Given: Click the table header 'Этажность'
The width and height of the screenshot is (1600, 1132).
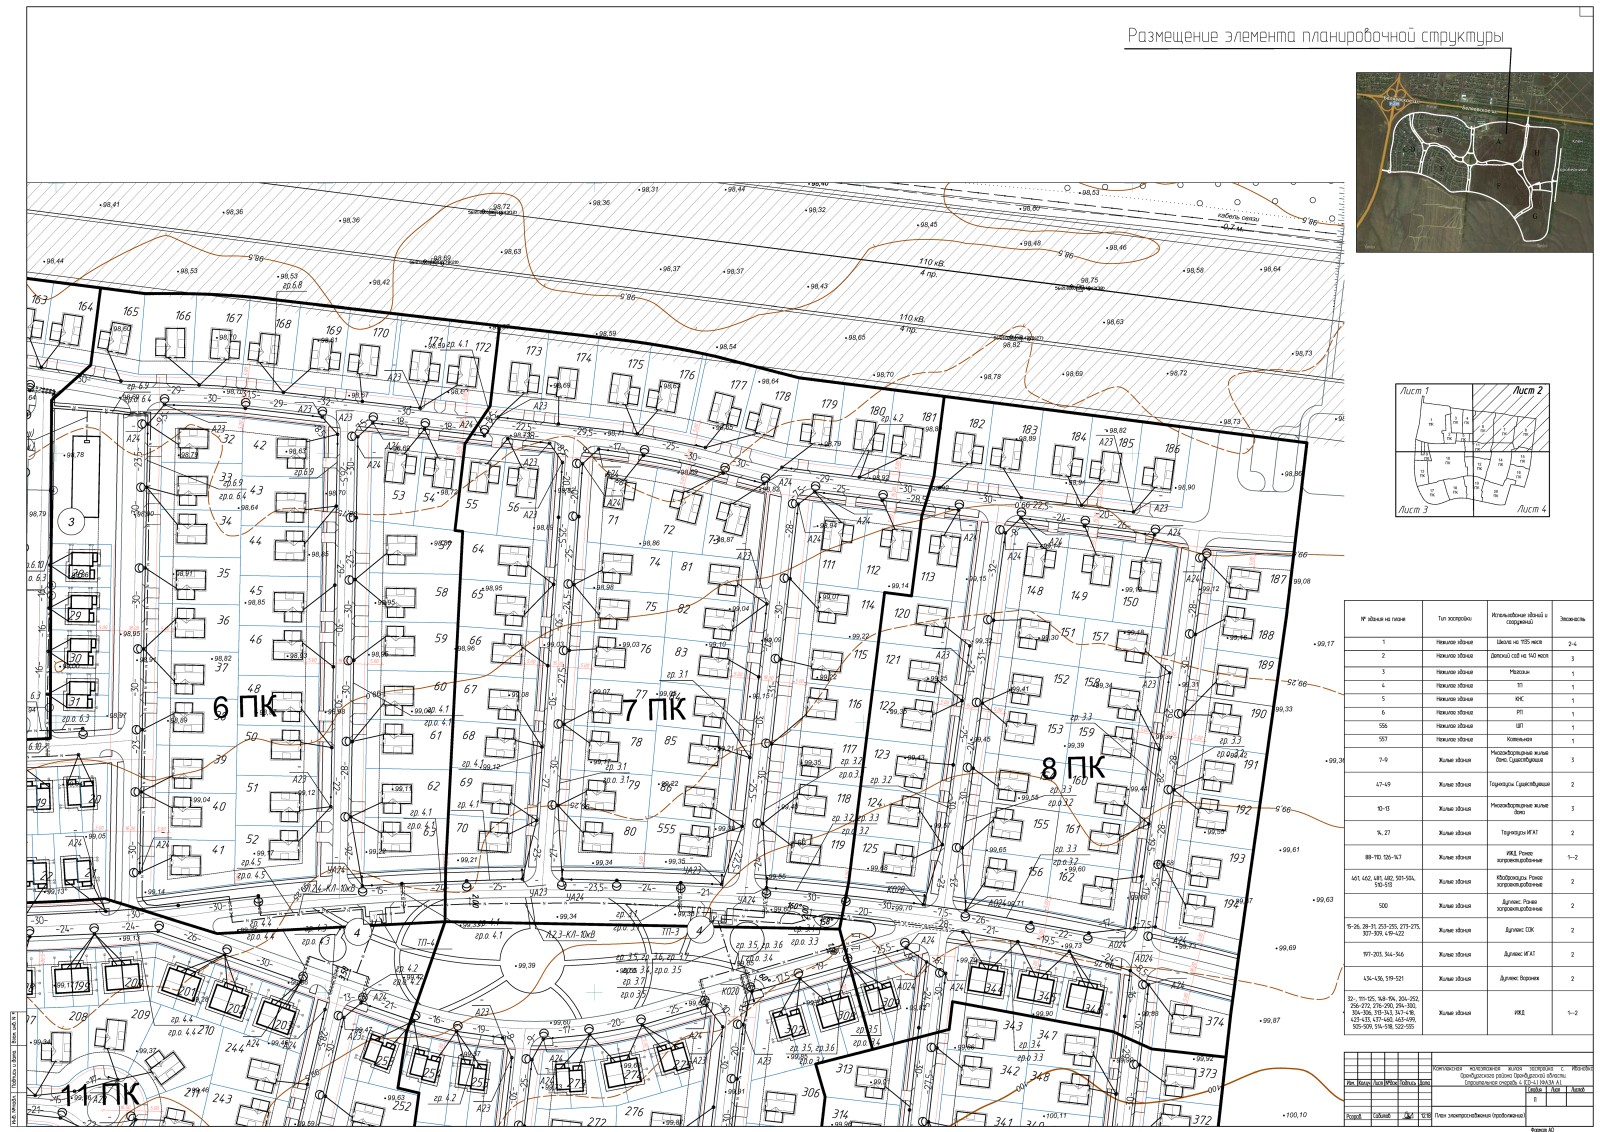Looking at the screenshot, I should click(1573, 618).
